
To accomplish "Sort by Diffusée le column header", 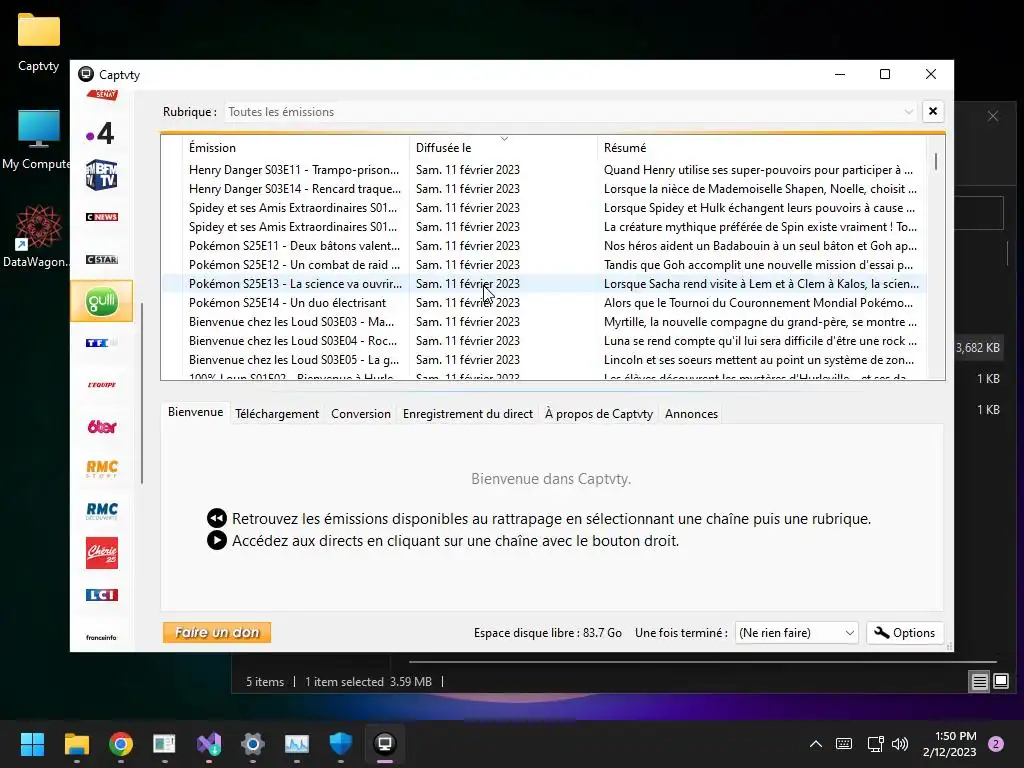I will pyautogui.click(x=503, y=148).
